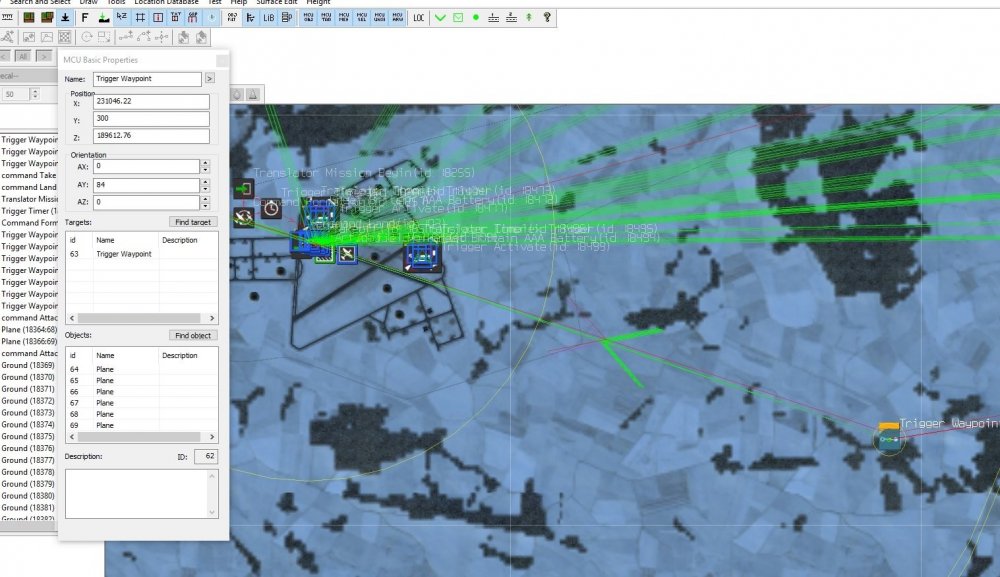1000x577 pixels.
Task: Select the crossed airfield icon on map
Action: coord(347,254)
